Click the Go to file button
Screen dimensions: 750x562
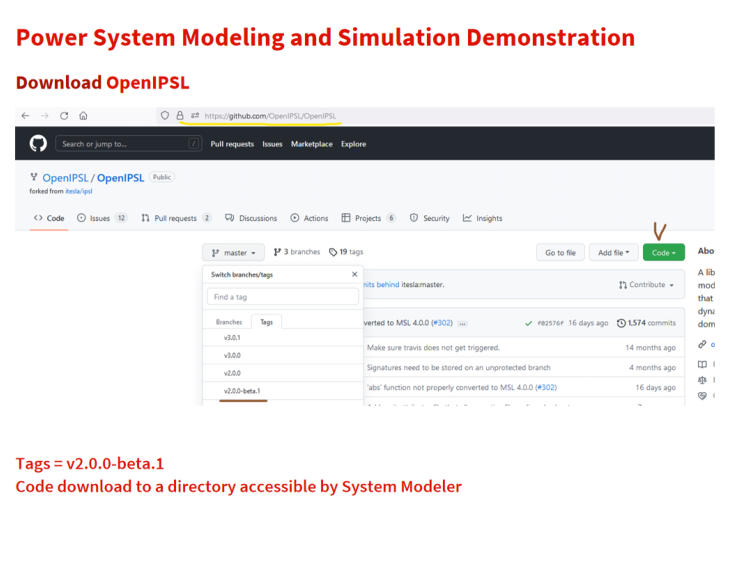pyautogui.click(x=561, y=253)
